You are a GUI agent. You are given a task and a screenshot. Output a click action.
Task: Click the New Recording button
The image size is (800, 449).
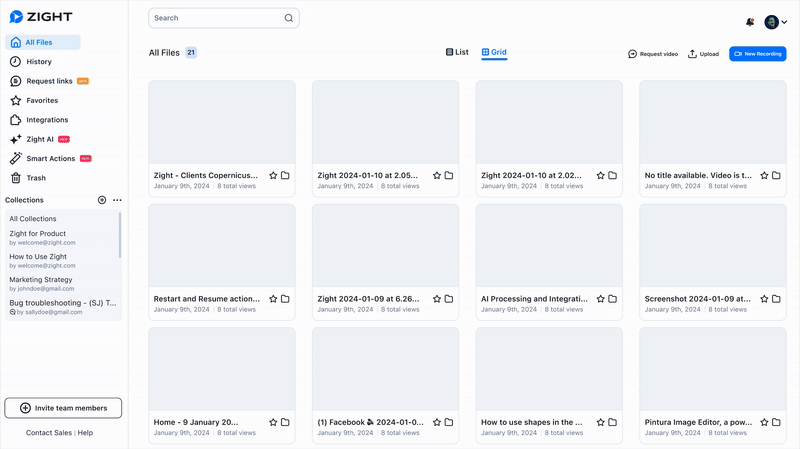tap(757, 54)
